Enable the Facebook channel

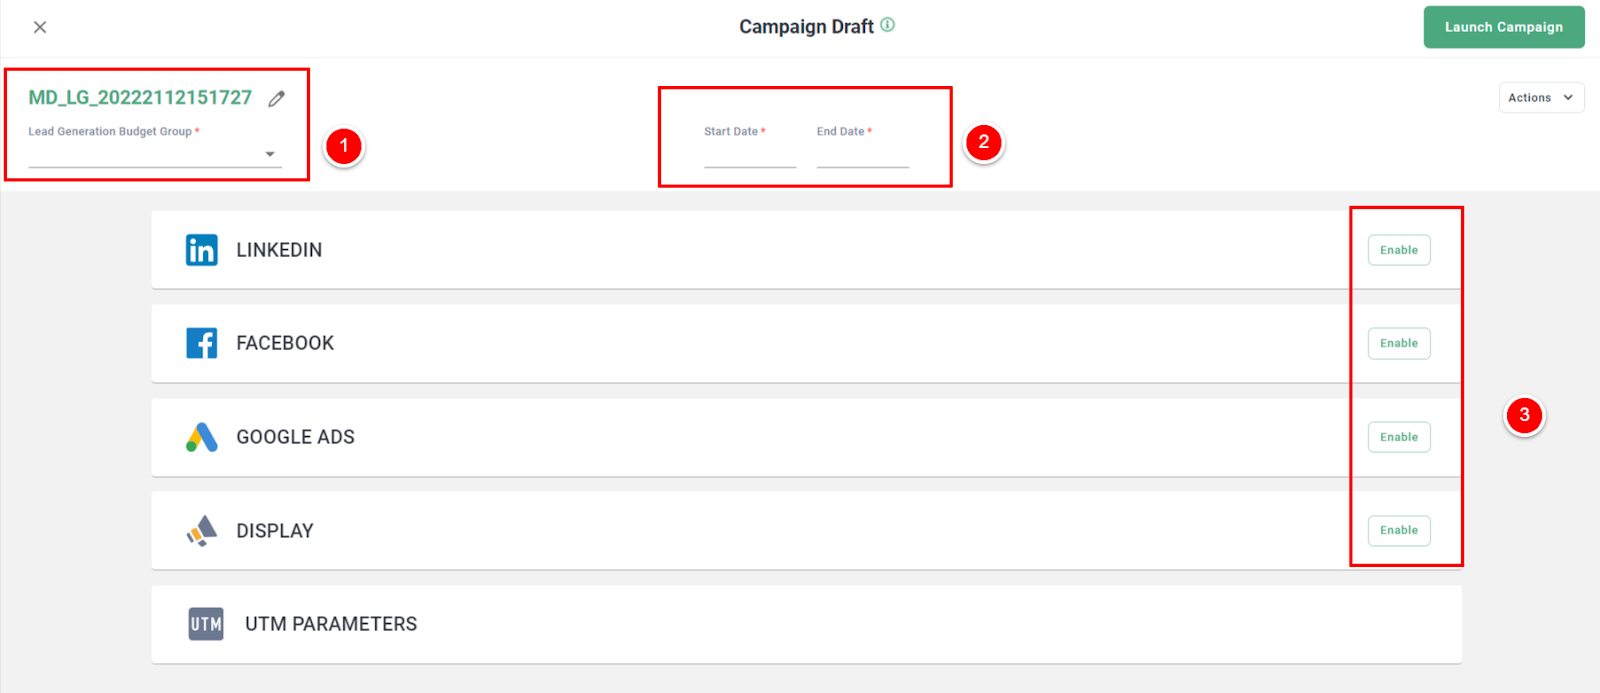point(1399,343)
